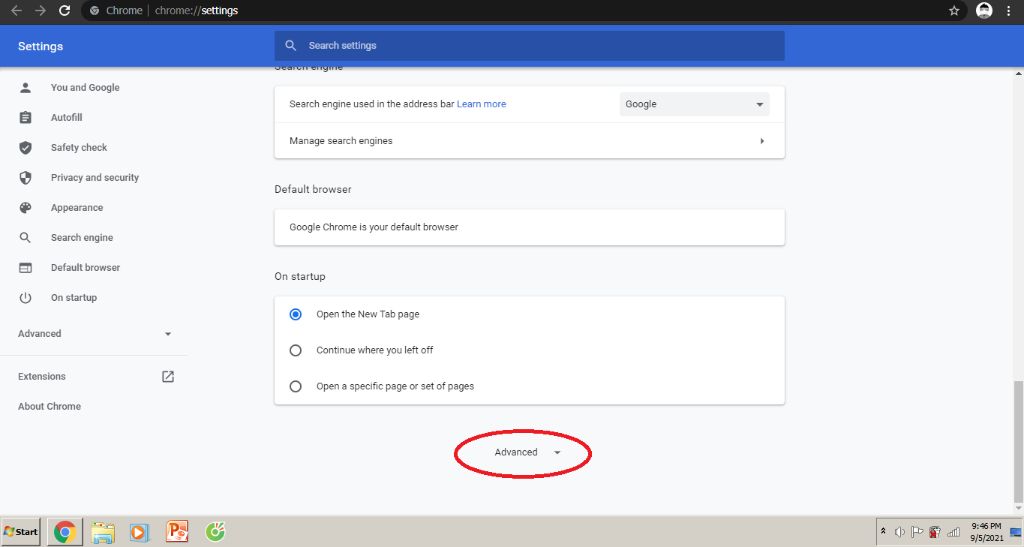1024x547 pixels.
Task: Click the window icon for Default browser
Action: pos(25,268)
